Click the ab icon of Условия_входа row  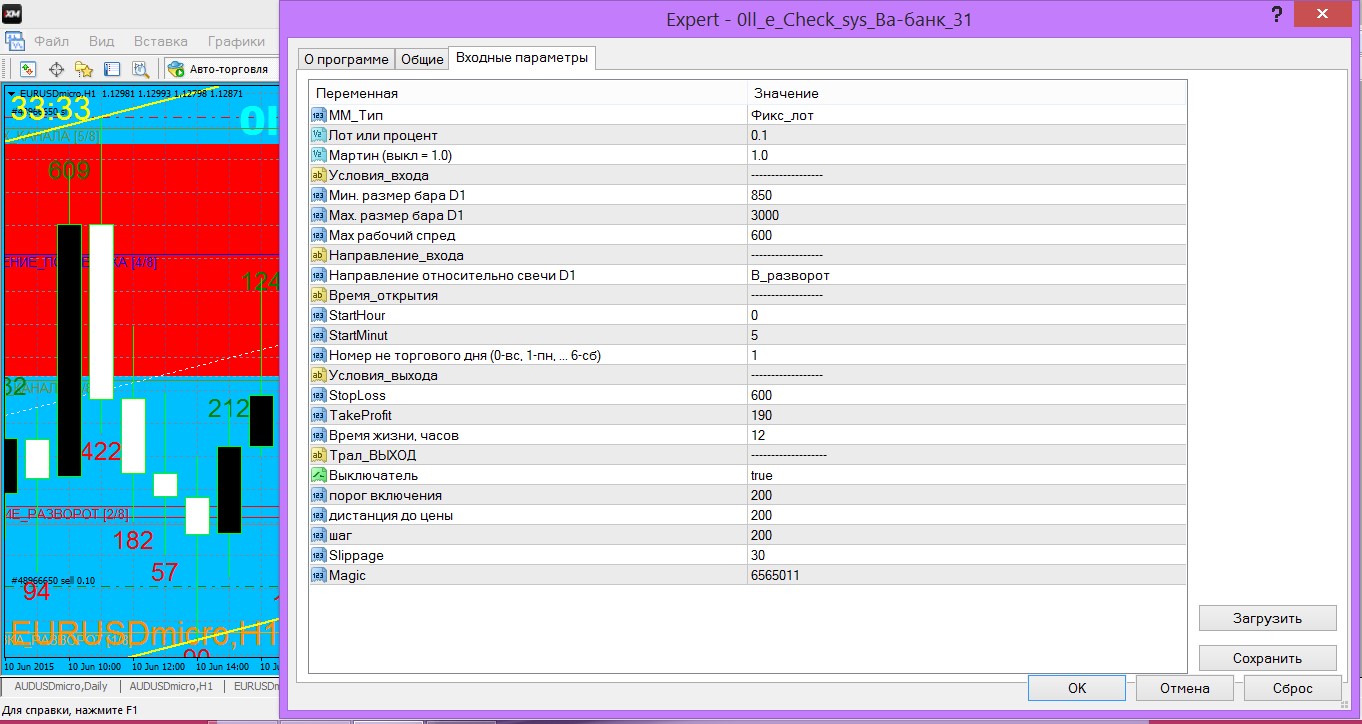(318, 175)
